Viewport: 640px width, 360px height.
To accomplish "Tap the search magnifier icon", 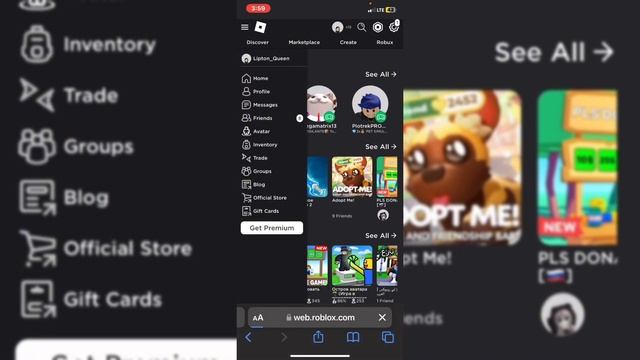I will pyautogui.click(x=362, y=27).
